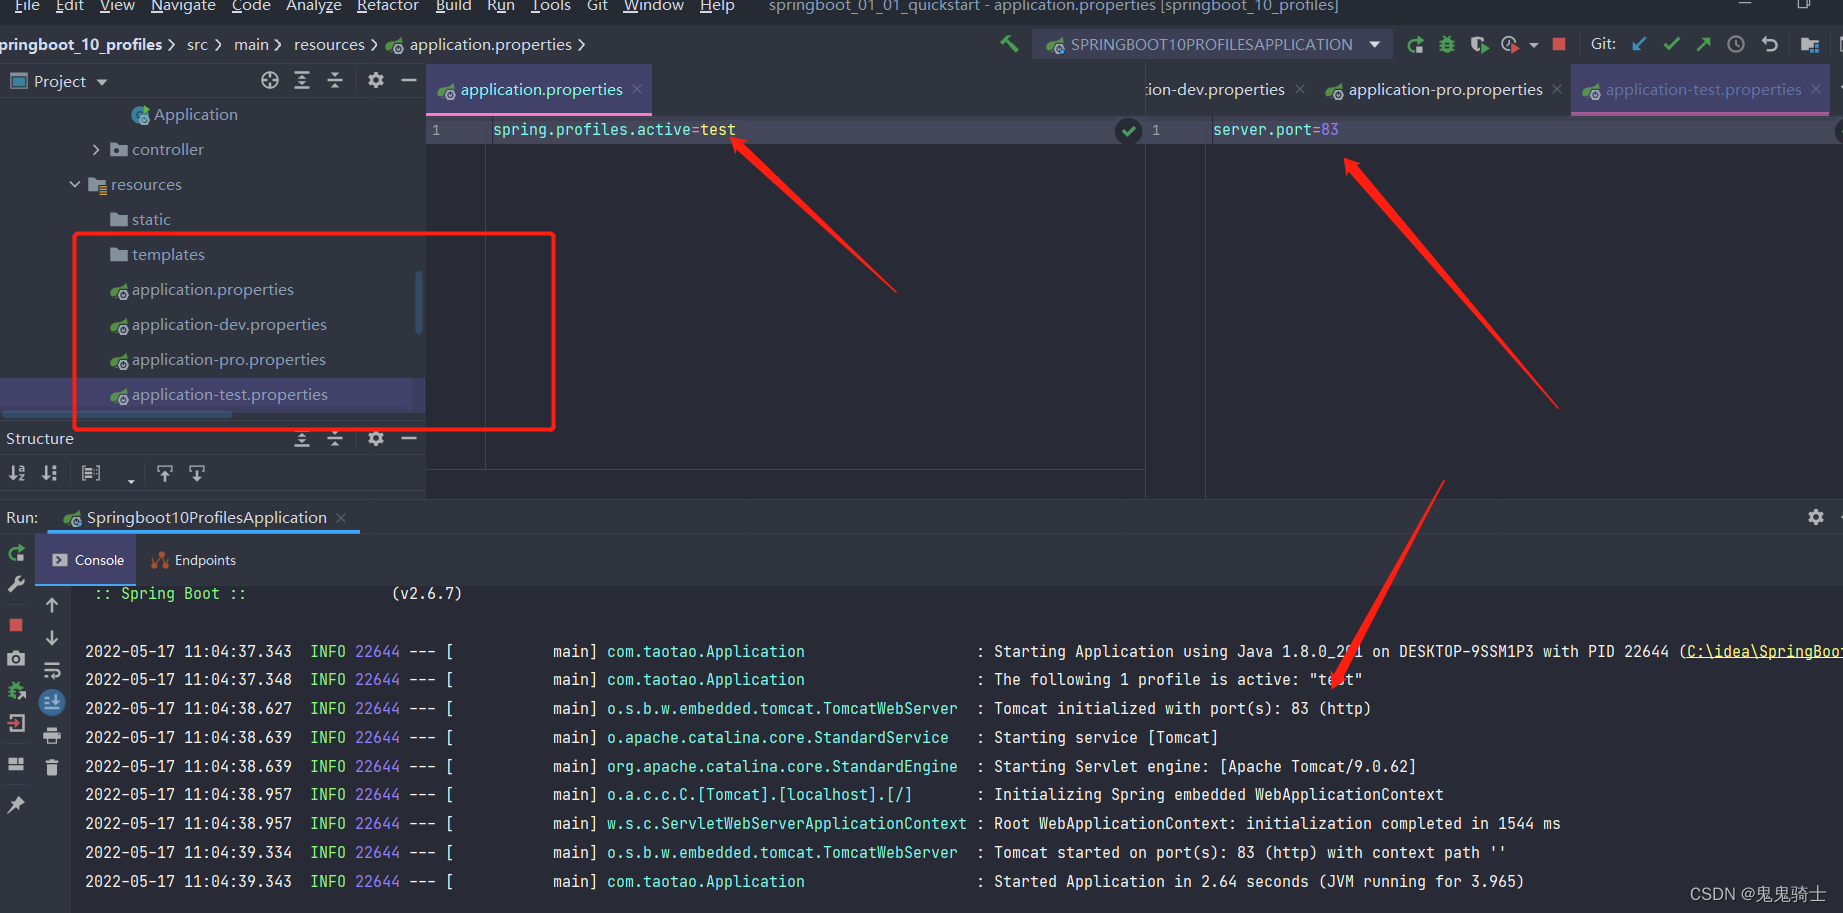Toggle alphabetical sort in Structure panel
Image resolution: width=1843 pixels, height=913 pixels.
click(17, 473)
